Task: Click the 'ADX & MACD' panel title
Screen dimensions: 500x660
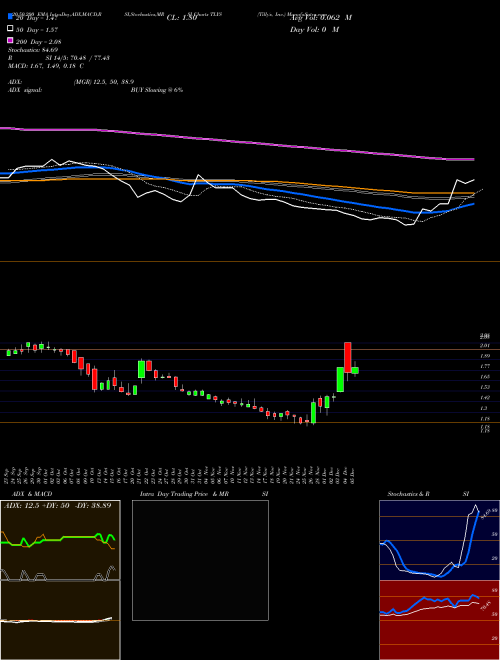Action: [x=32, y=494]
